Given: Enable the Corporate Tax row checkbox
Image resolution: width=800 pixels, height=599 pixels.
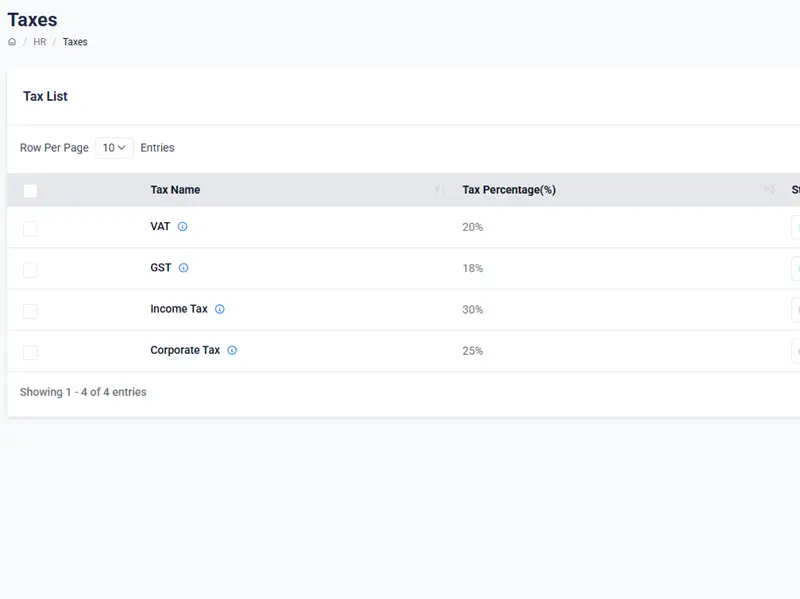Looking at the screenshot, I should [30, 352].
